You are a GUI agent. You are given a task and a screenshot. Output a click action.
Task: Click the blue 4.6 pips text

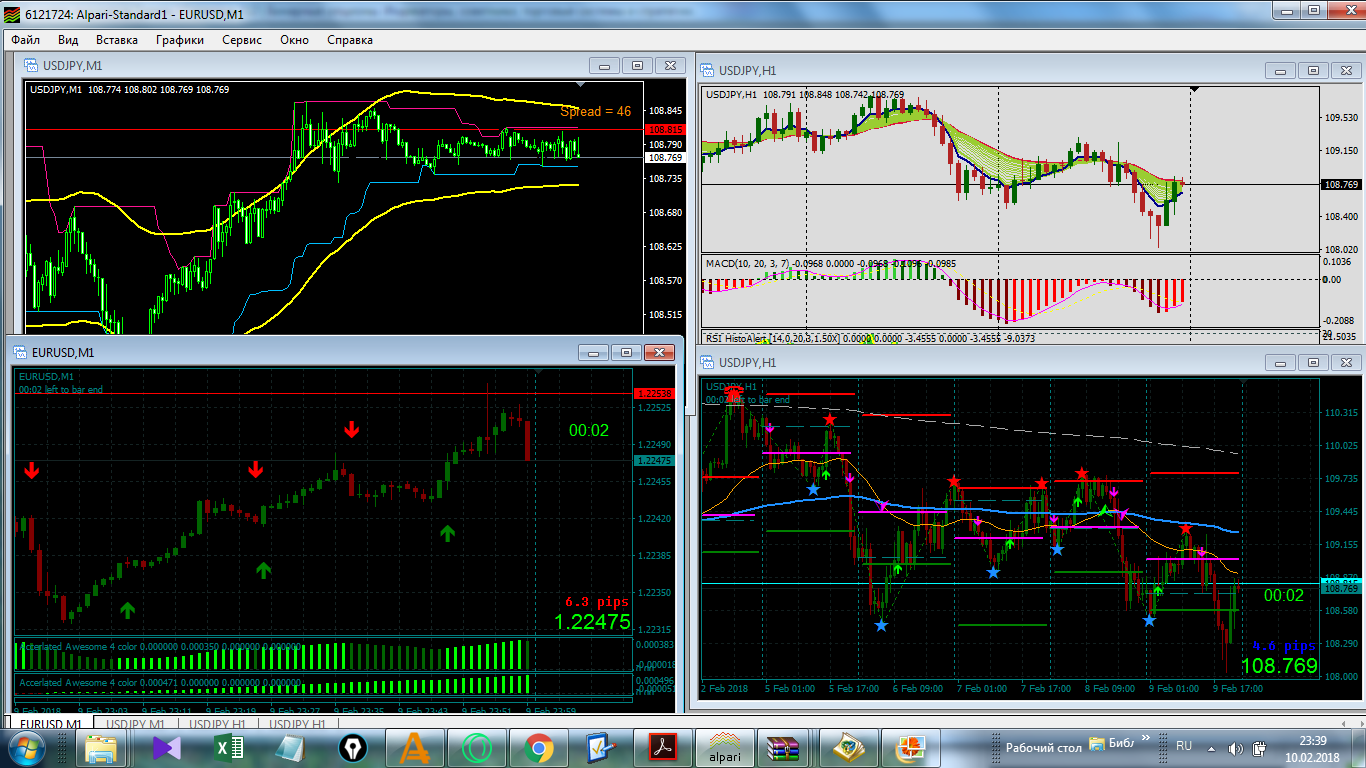tap(1285, 646)
